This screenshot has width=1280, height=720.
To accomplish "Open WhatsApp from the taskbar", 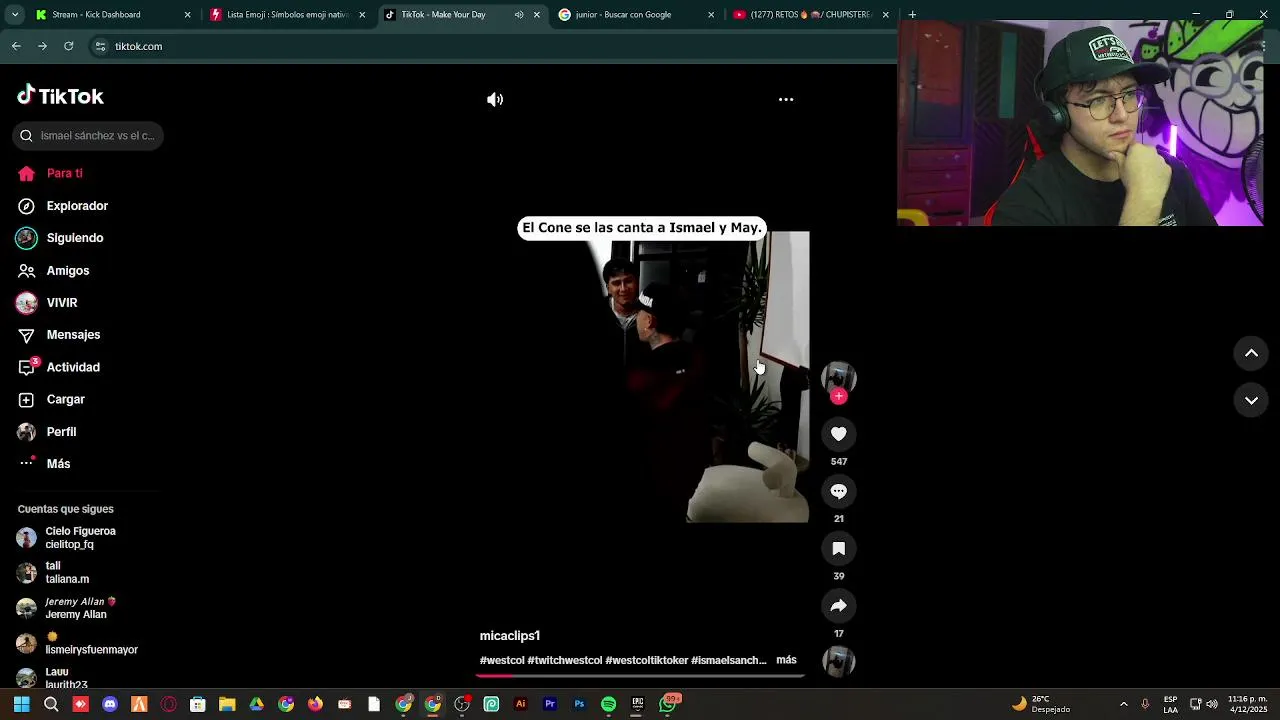I will (667, 704).
